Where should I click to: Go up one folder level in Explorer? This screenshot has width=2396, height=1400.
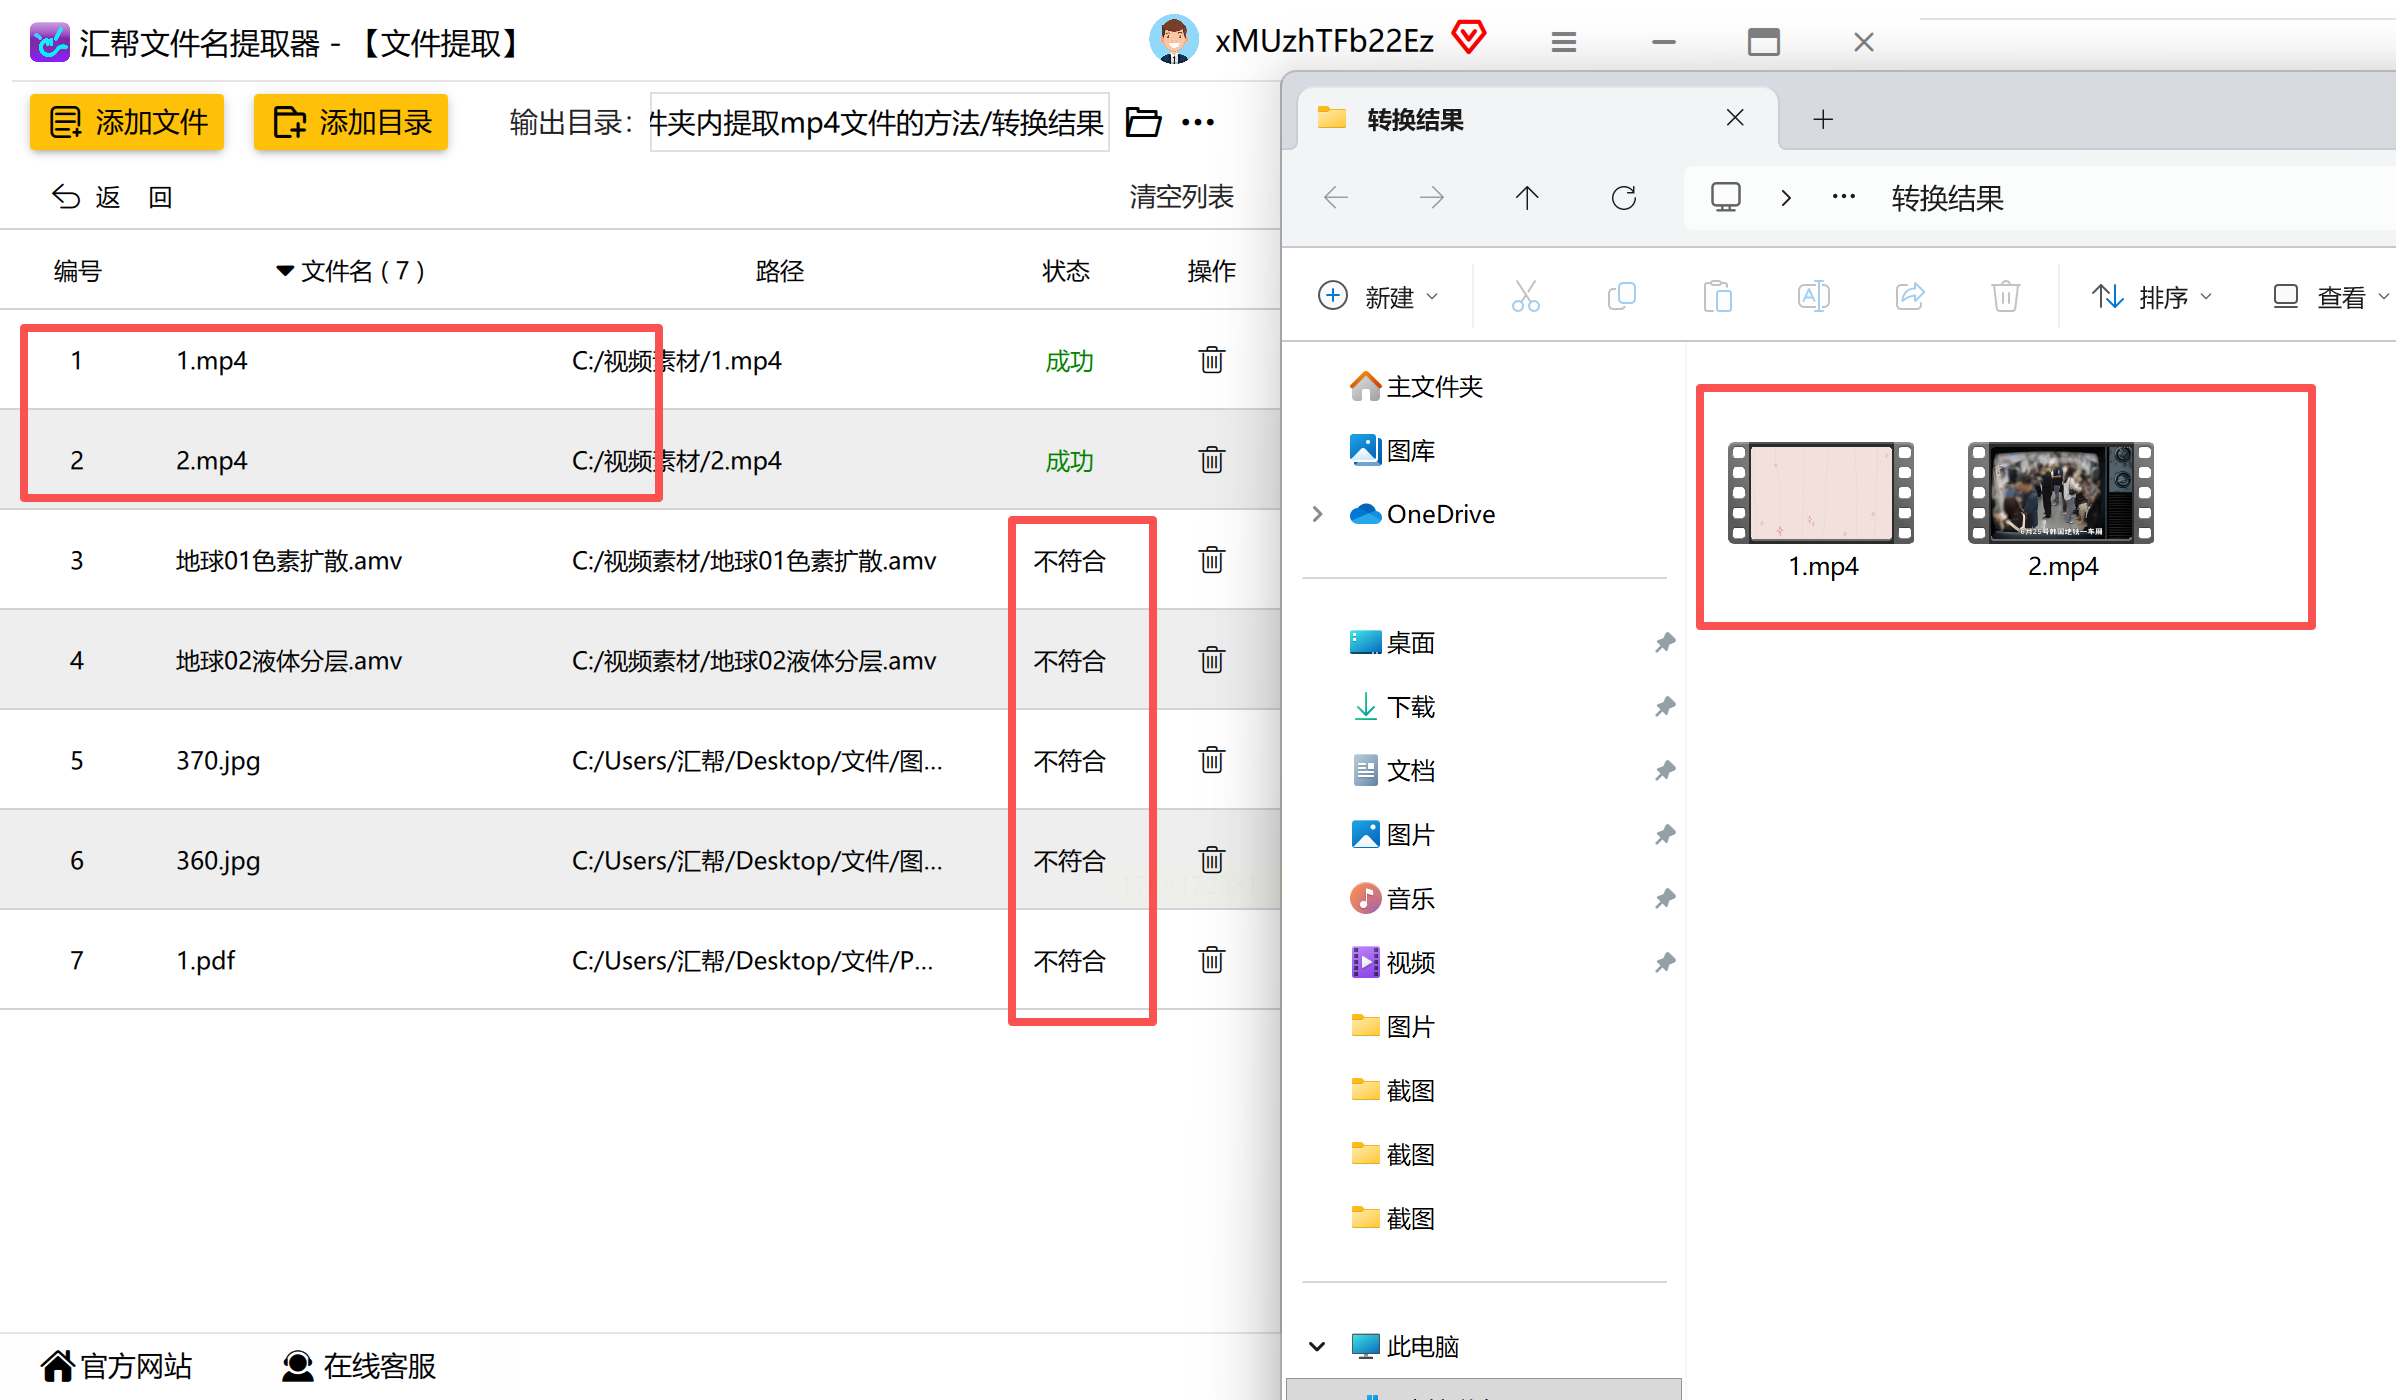(x=1526, y=198)
